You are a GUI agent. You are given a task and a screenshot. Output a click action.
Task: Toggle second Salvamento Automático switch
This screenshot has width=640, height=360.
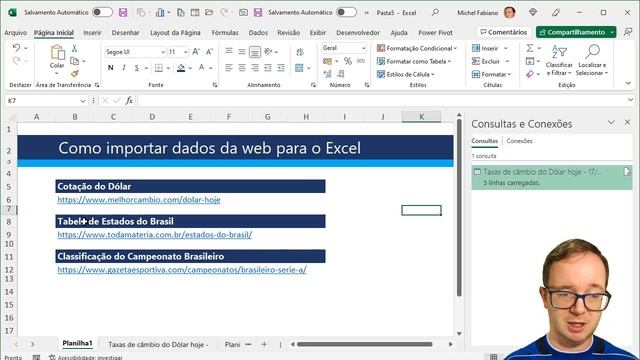pos(346,12)
